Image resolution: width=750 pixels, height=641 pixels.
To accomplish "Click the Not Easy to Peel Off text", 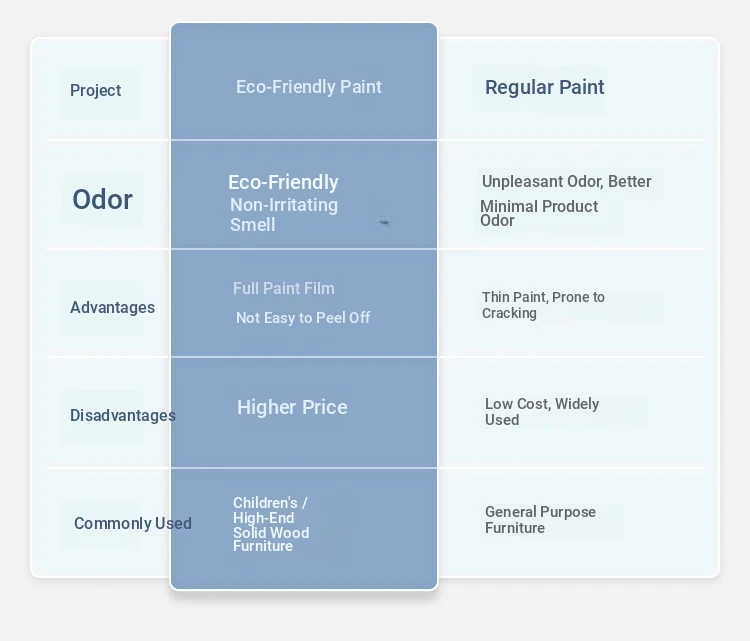I will [303, 318].
